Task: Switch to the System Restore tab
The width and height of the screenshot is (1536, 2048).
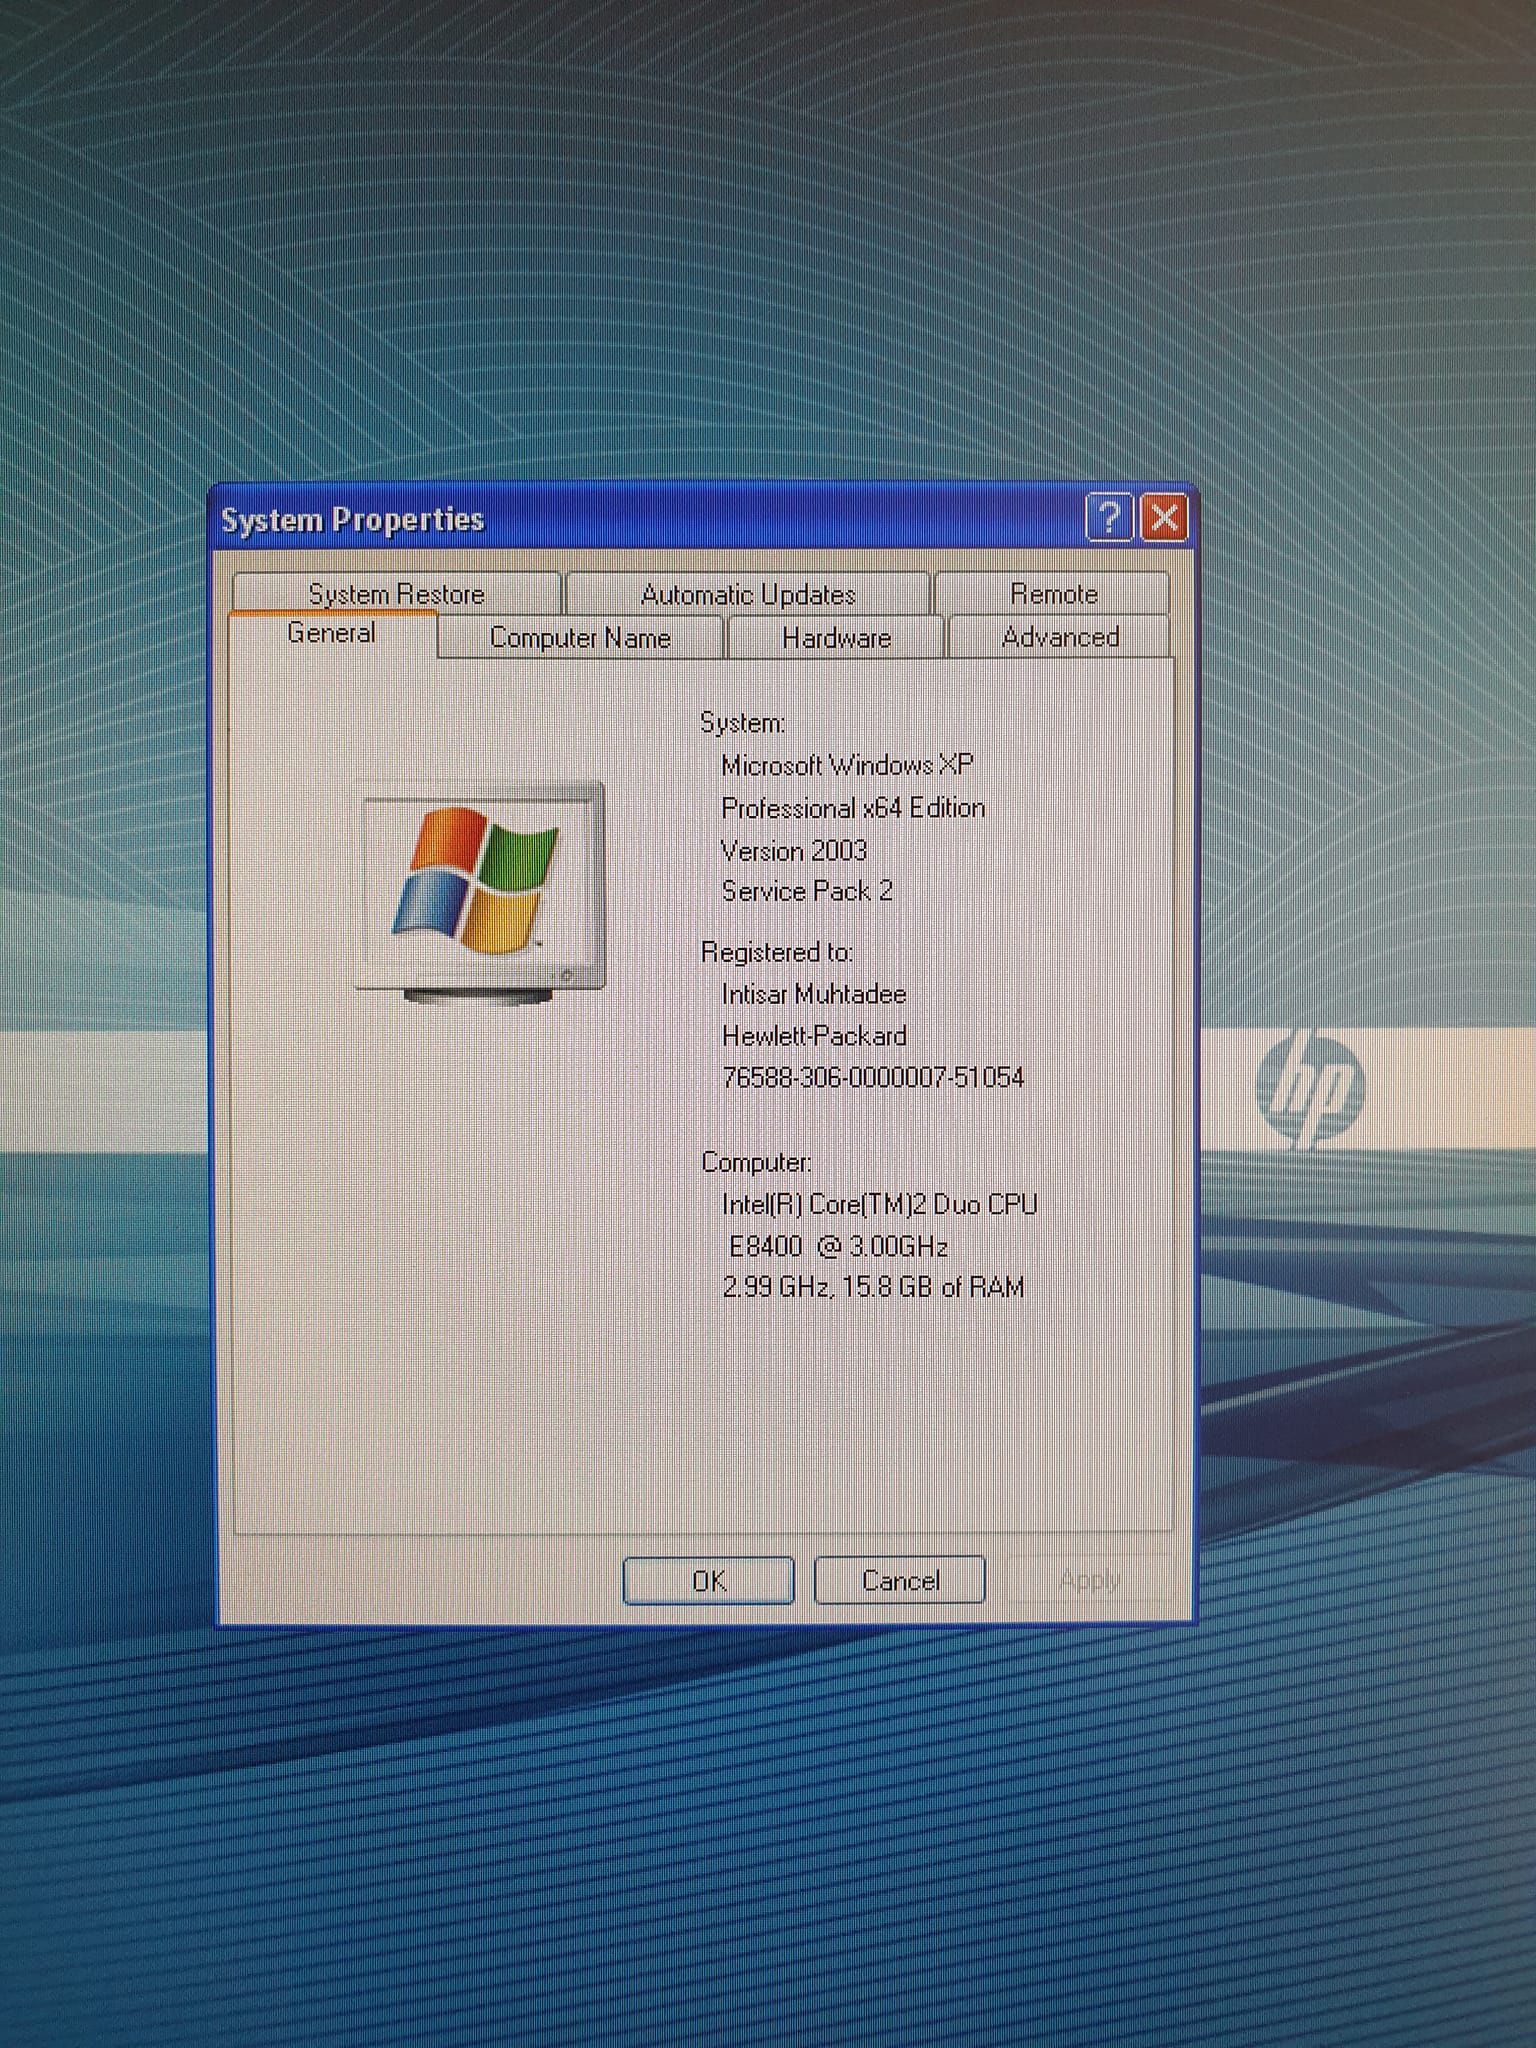Action: (396, 594)
